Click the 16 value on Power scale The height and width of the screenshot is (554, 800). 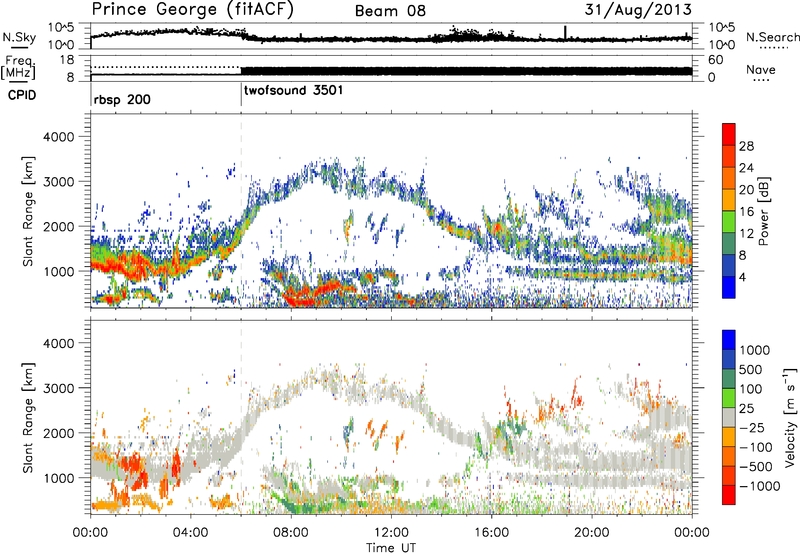point(746,212)
